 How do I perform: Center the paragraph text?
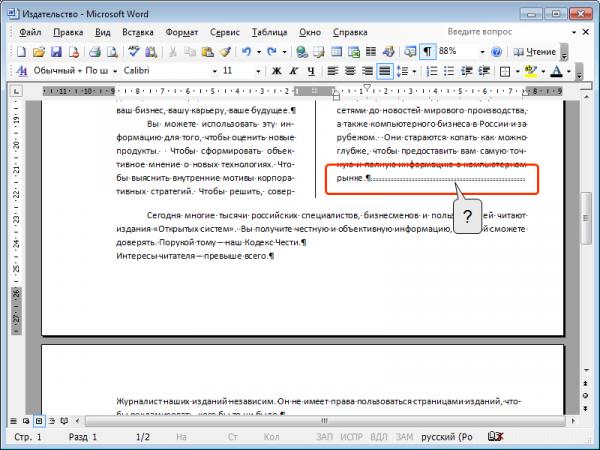[350, 71]
